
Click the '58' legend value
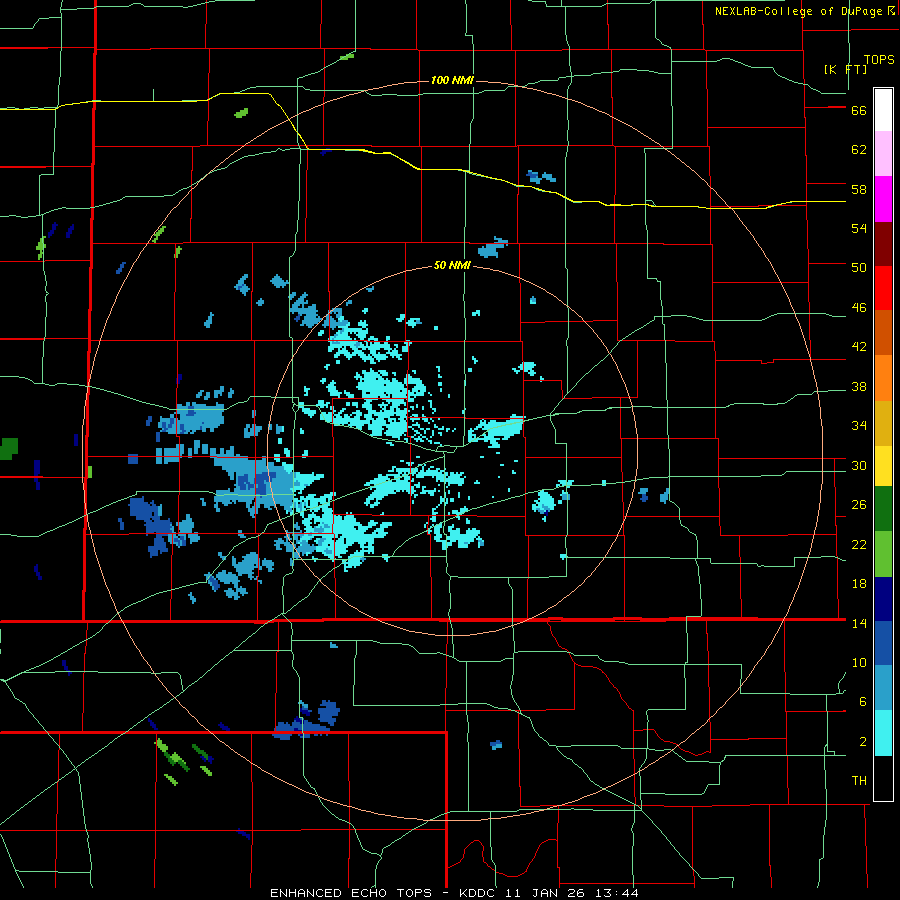pos(859,189)
